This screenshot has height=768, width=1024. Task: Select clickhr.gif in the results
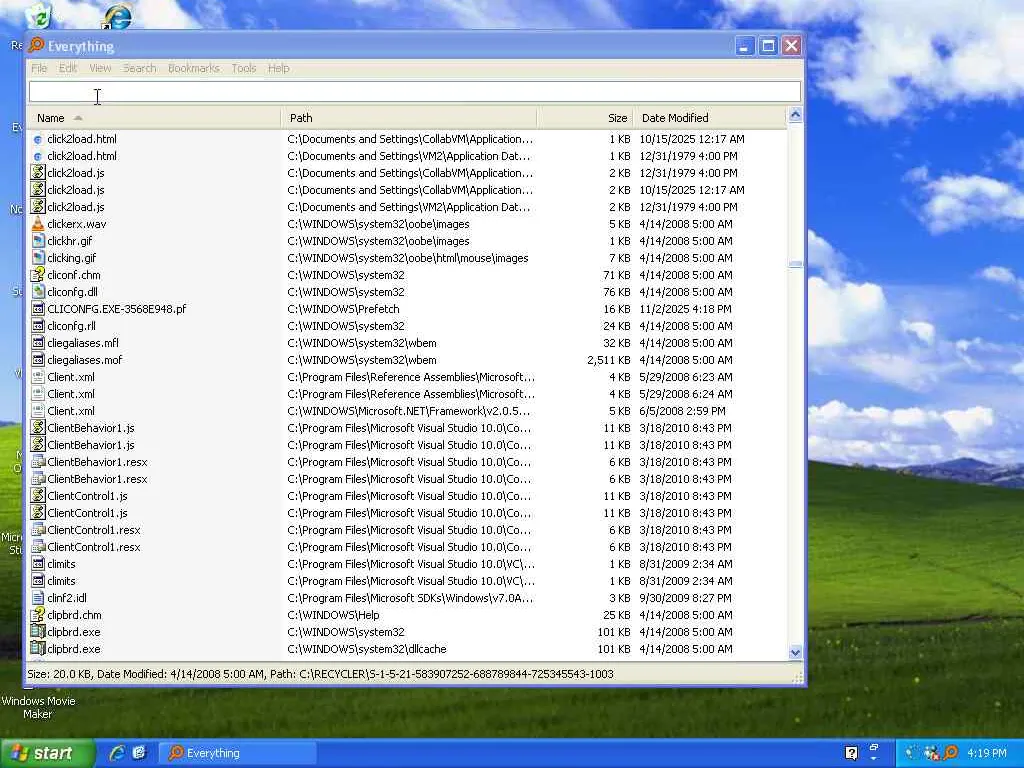pyautogui.click(x=70, y=241)
